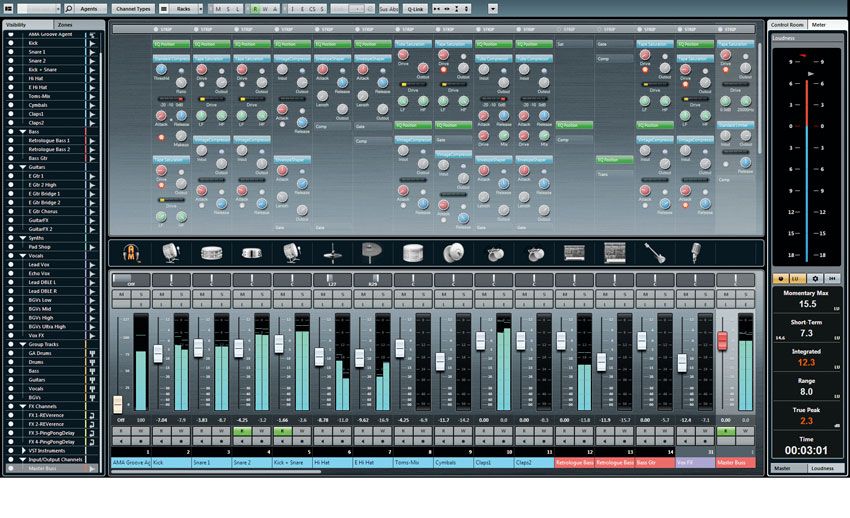
Task: Click the AM Groove Agent channel icon
Action: (131, 252)
